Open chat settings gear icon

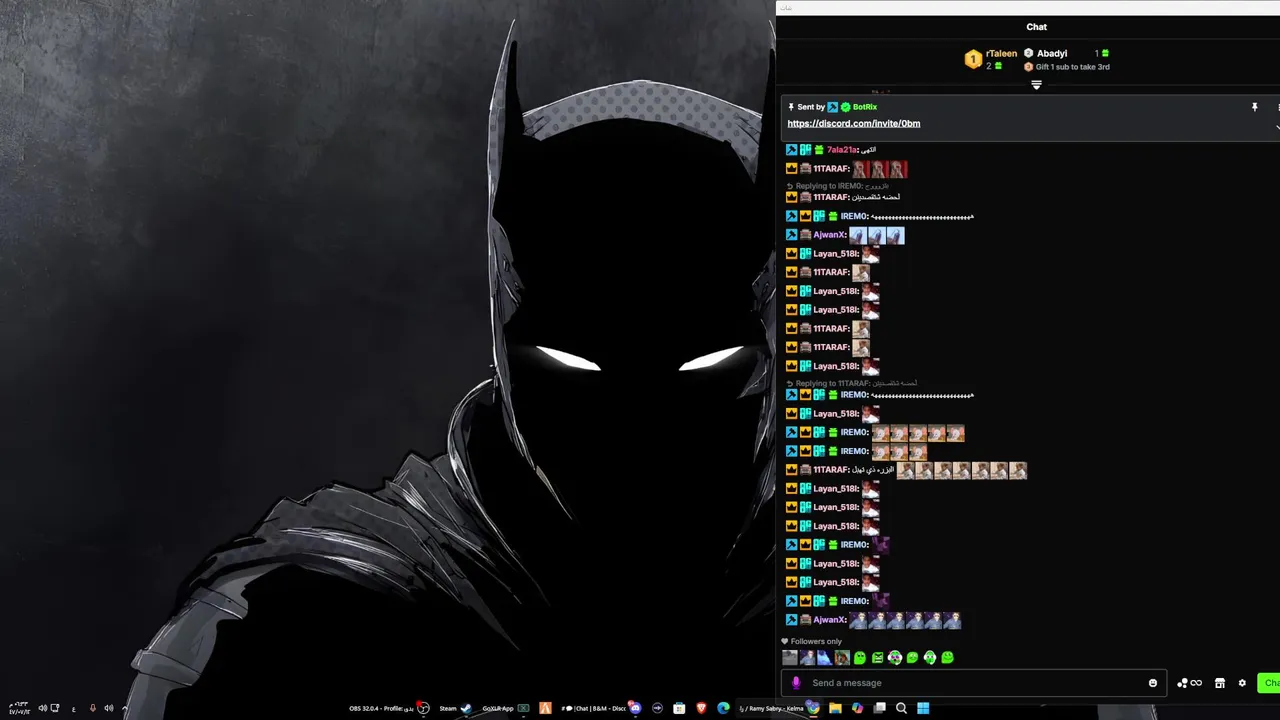pos(1242,683)
